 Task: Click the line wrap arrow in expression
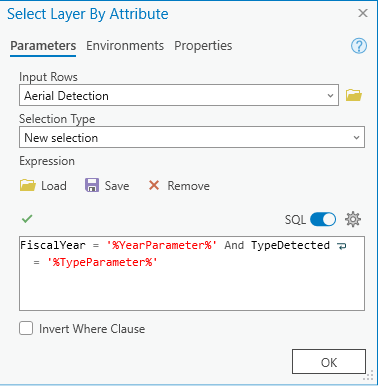coord(342,246)
